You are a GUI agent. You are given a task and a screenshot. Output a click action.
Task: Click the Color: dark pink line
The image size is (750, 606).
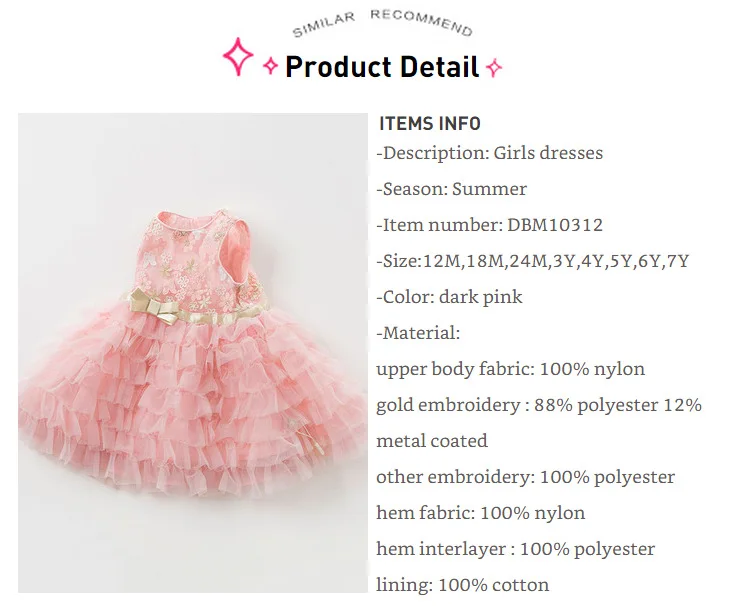(449, 297)
